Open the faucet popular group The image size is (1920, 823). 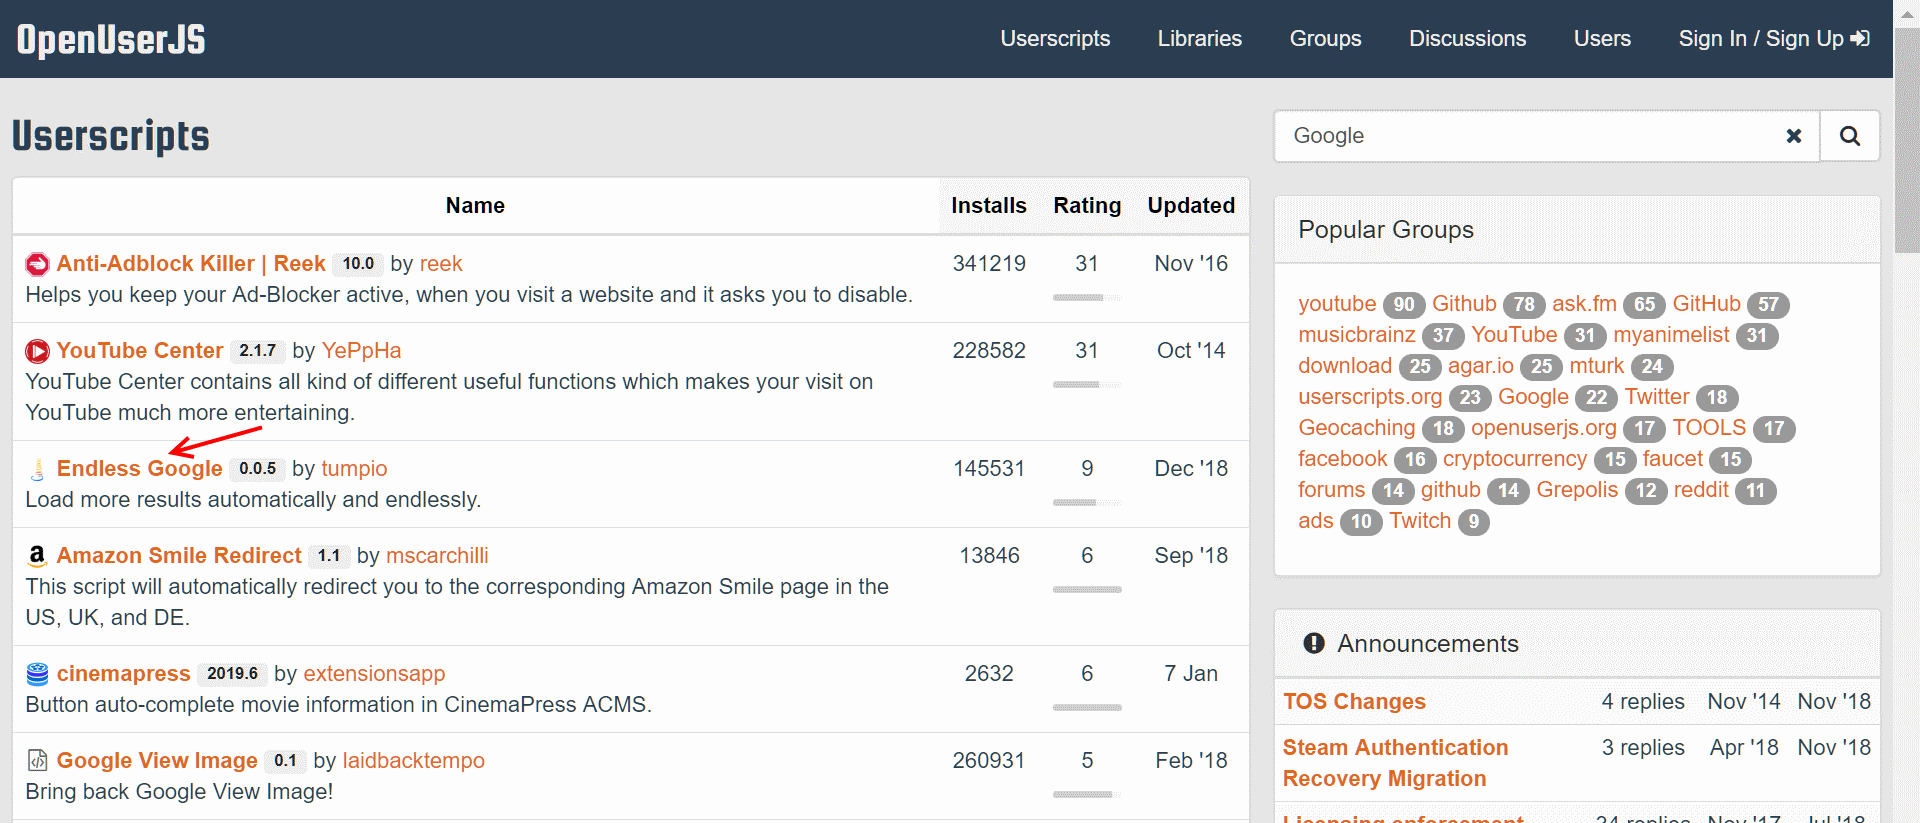coord(1672,459)
